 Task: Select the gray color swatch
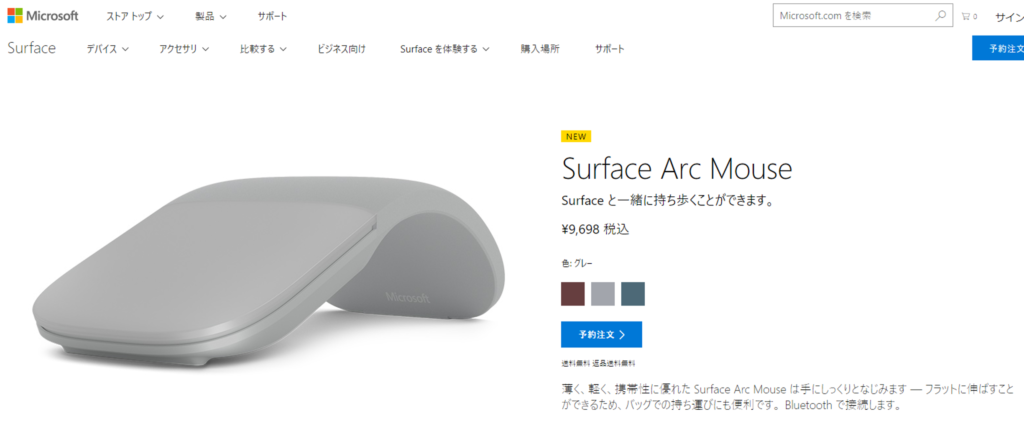click(603, 294)
